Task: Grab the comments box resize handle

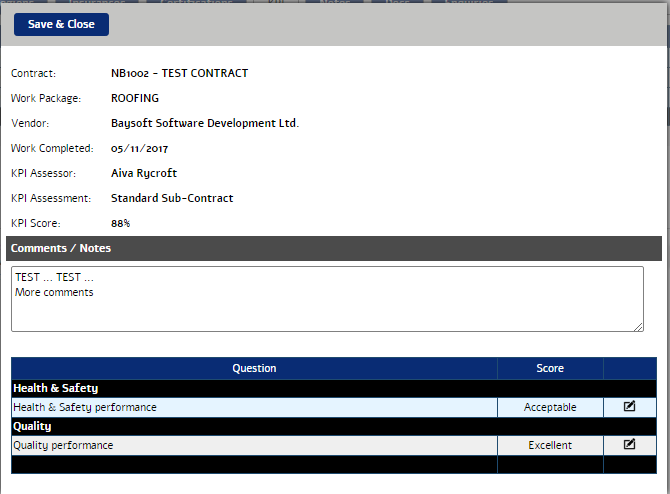Action: click(x=638, y=326)
